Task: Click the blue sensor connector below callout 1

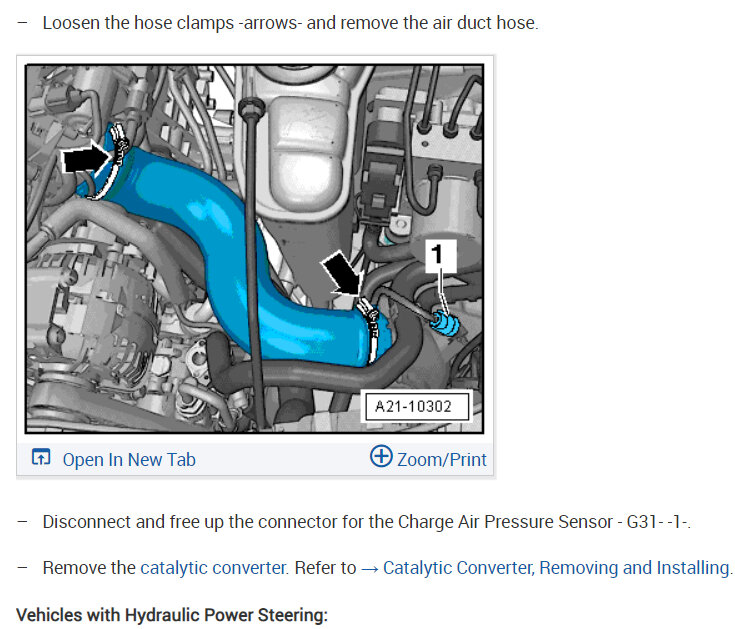Action: (x=443, y=323)
